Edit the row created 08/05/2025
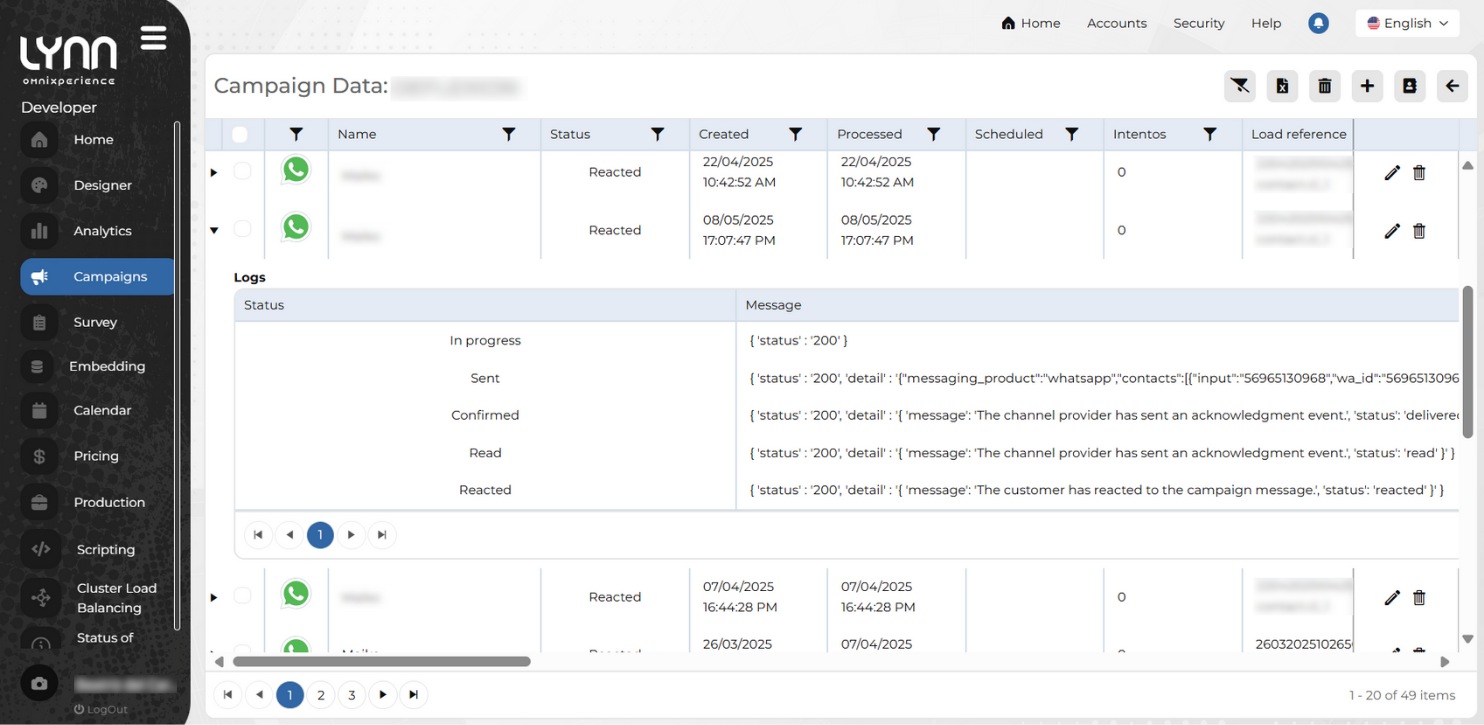The image size is (1484, 725). 1392,231
